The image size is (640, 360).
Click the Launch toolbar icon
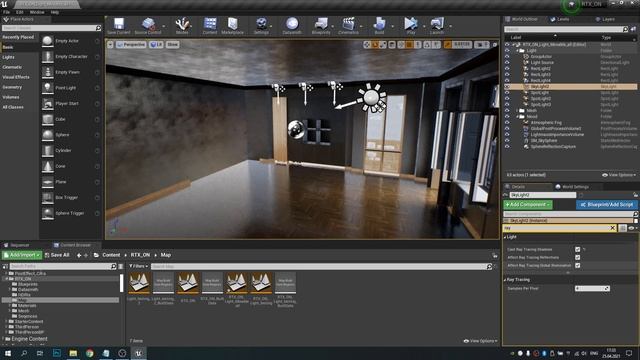[437, 26]
